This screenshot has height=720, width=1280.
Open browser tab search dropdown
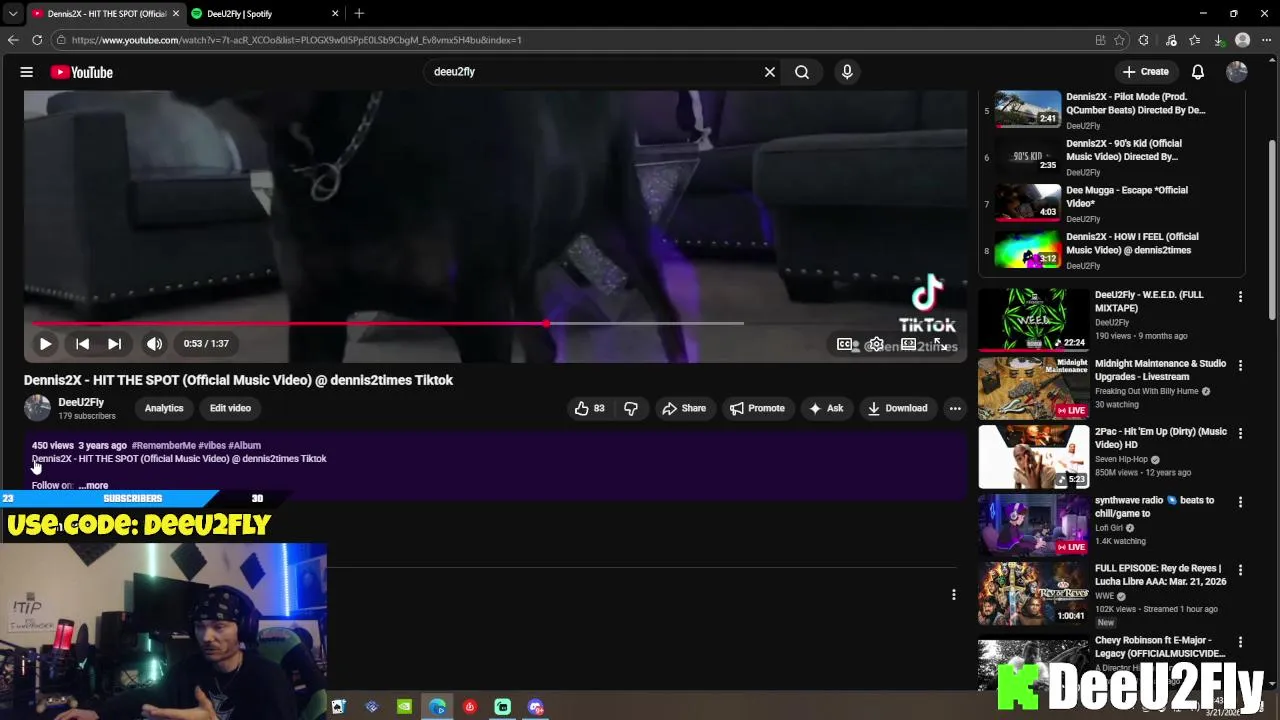click(12, 14)
